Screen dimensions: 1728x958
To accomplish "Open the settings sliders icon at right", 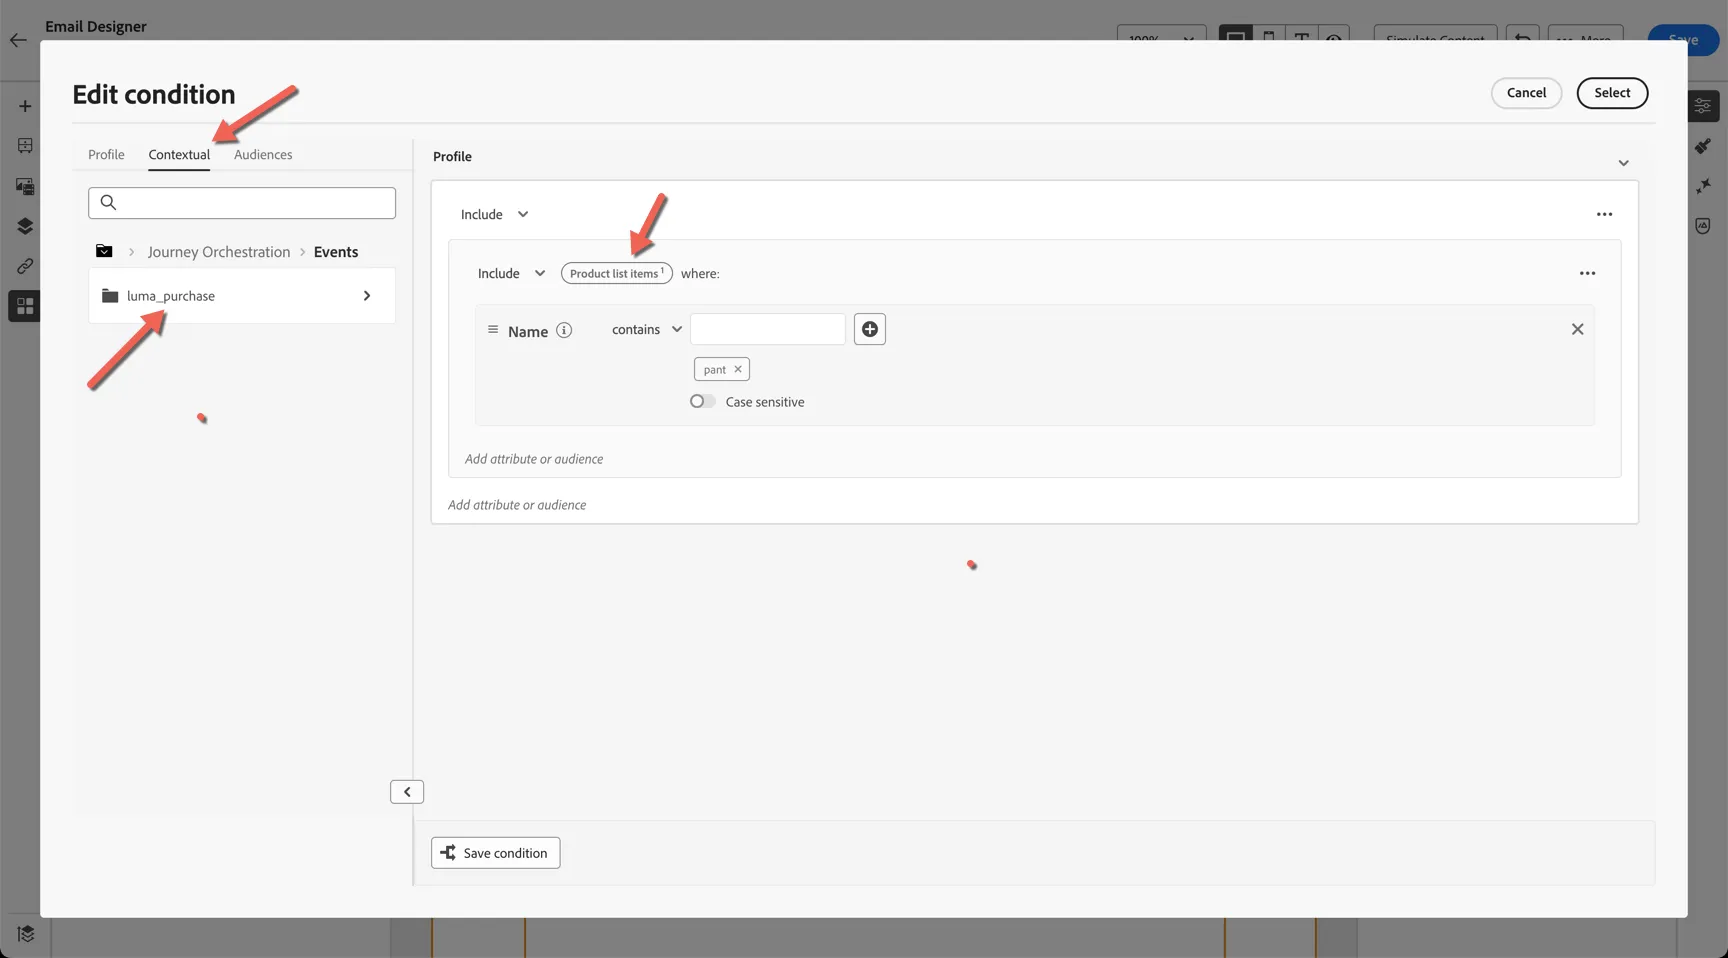I will (1703, 106).
